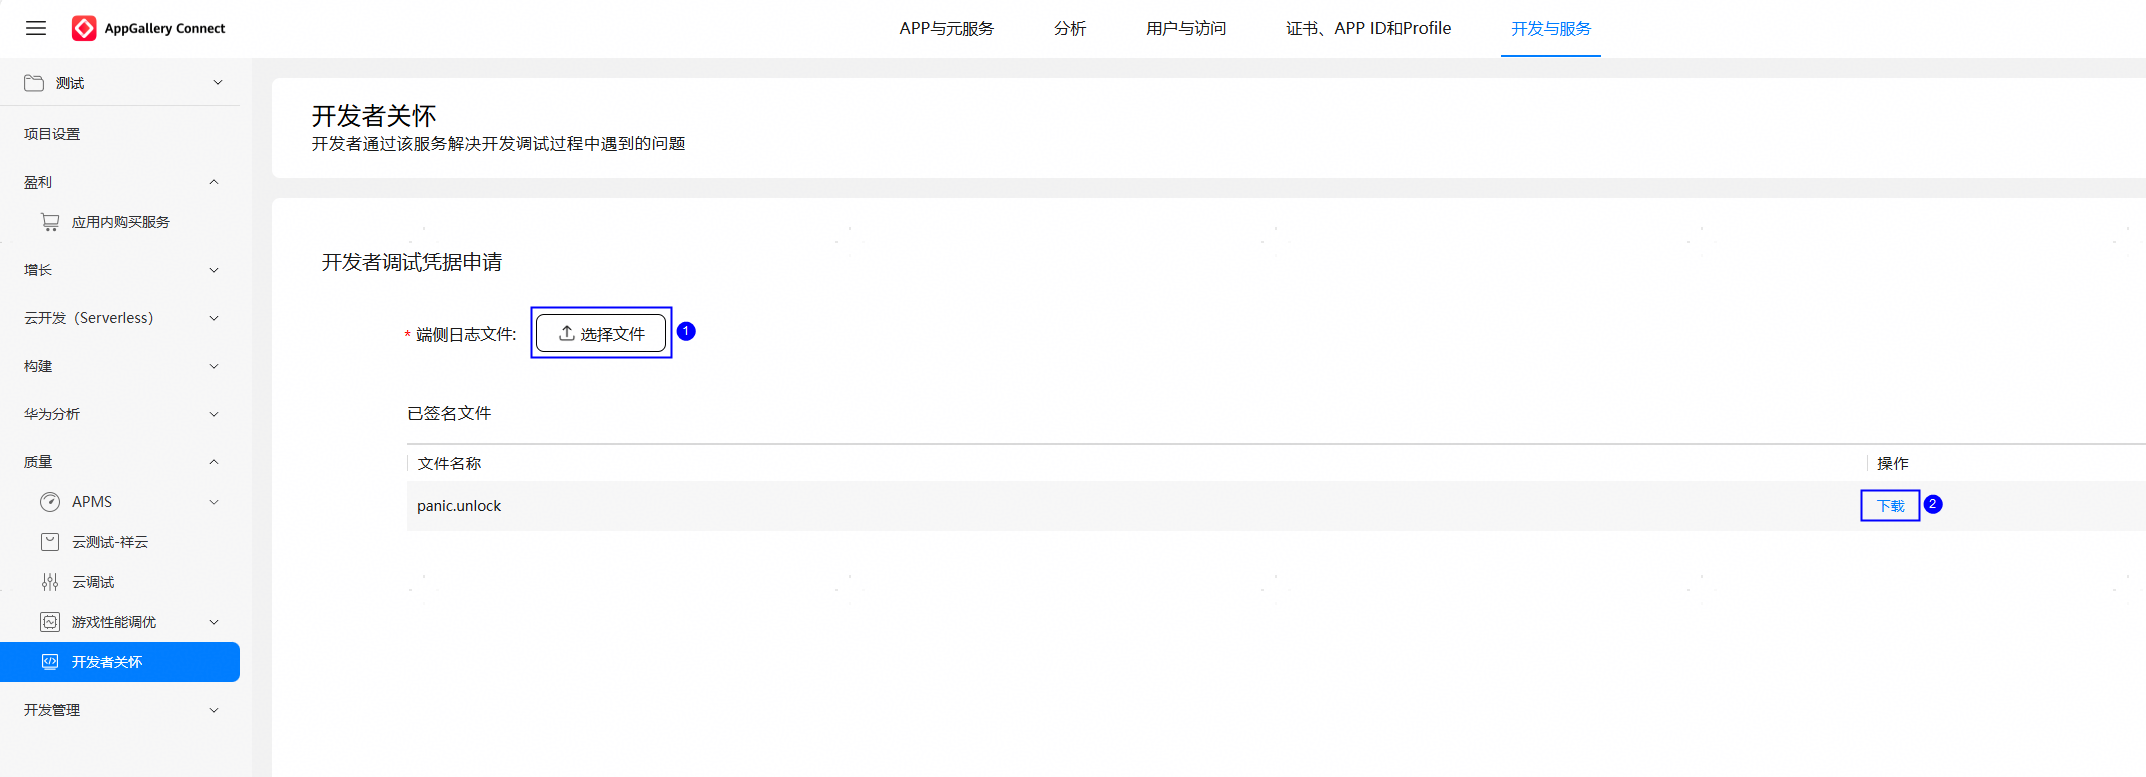Viewport: 2146px width, 777px height.
Task: Open 项目设置 in the sidebar
Action: [x=52, y=134]
